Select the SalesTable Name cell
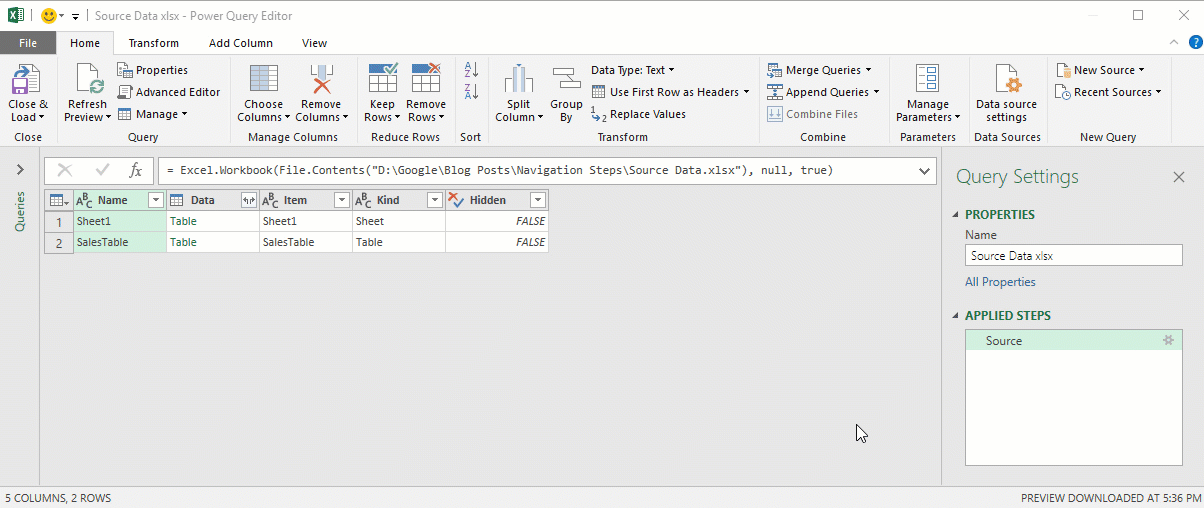This screenshot has height=508, width=1204. tap(120, 242)
